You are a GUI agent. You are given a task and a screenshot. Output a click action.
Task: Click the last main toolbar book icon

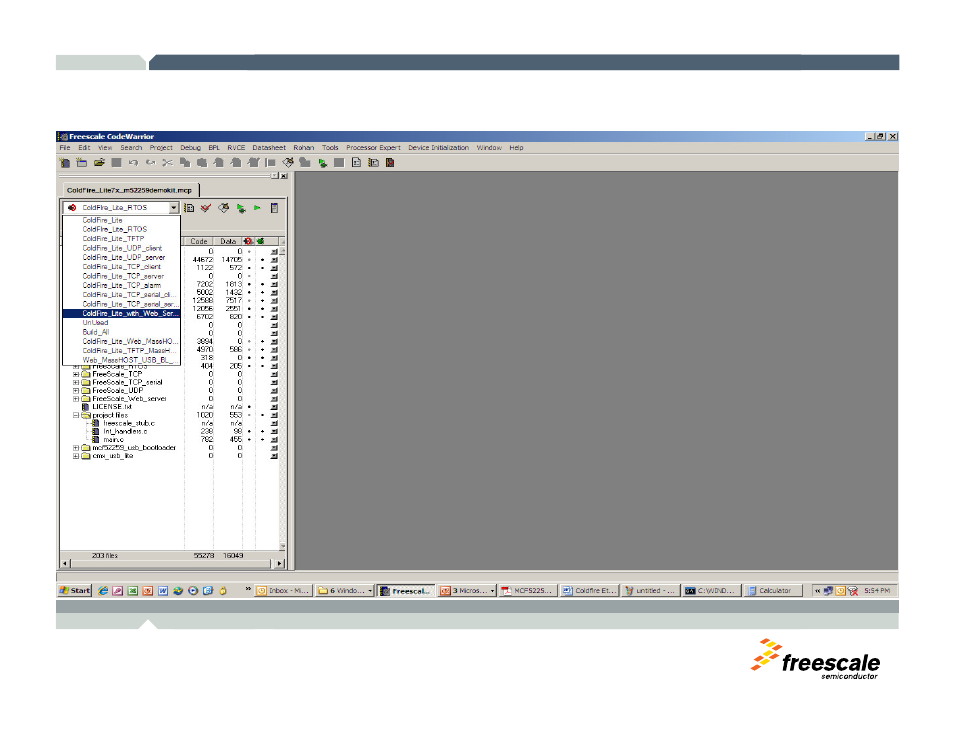(390, 162)
